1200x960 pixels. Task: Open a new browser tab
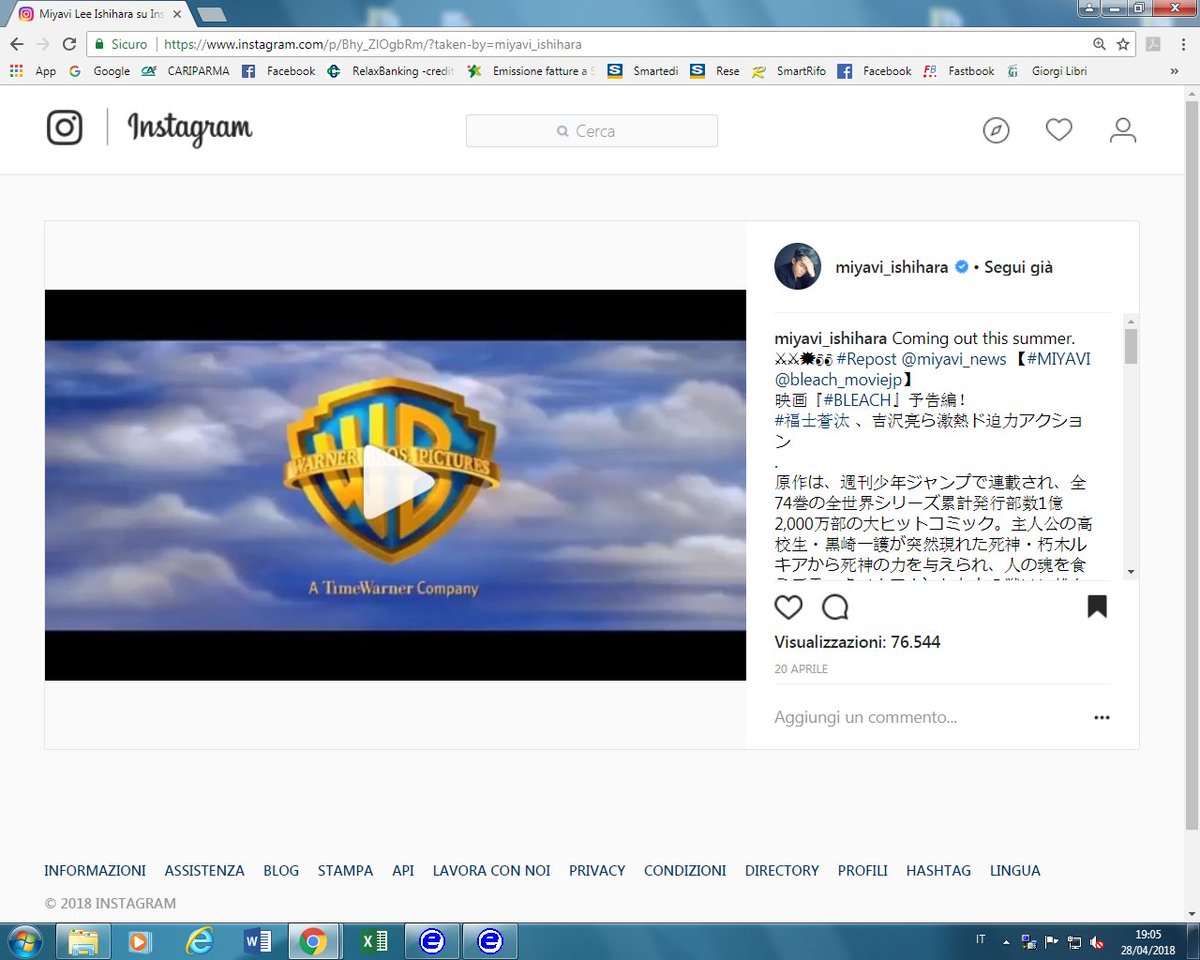click(211, 15)
